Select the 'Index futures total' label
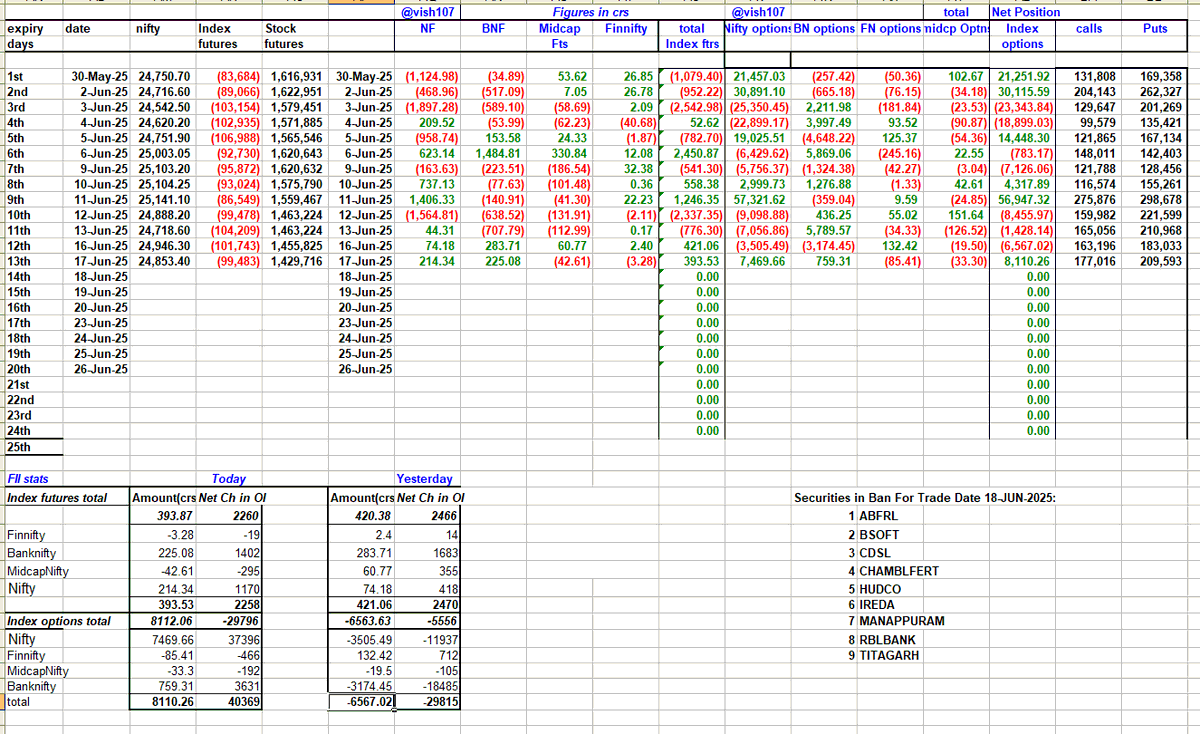This screenshot has width=1200, height=734. [x=57, y=497]
